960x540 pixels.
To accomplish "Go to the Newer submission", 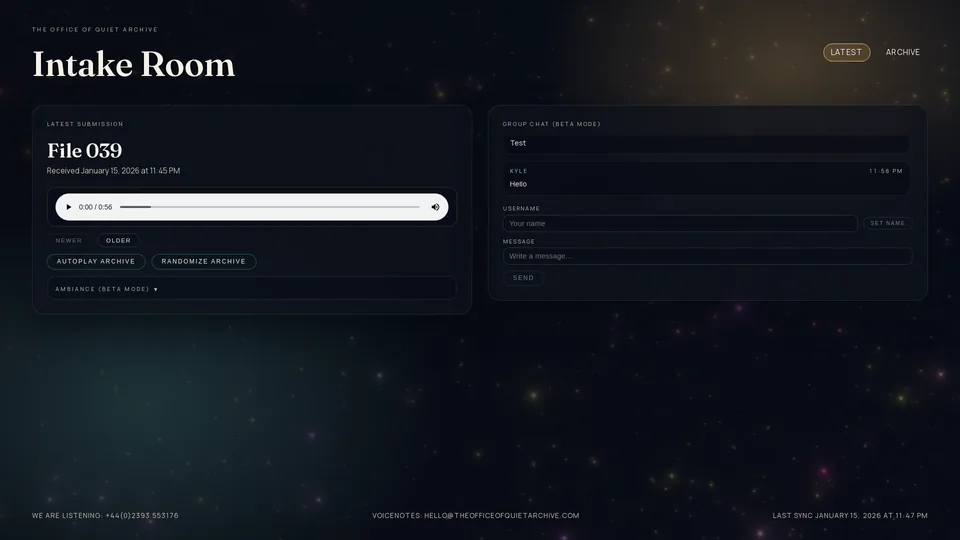I will tap(69, 241).
